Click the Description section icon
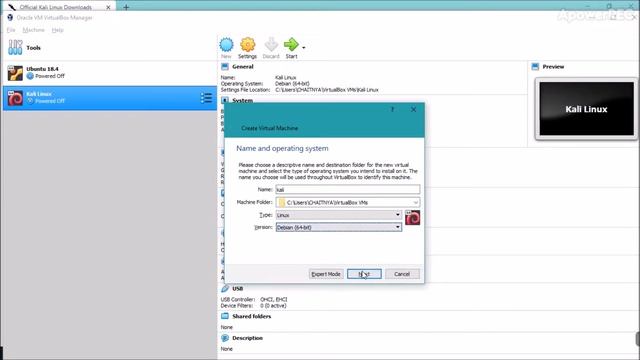Viewport: 640px width, 360px height. pos(225,338)
